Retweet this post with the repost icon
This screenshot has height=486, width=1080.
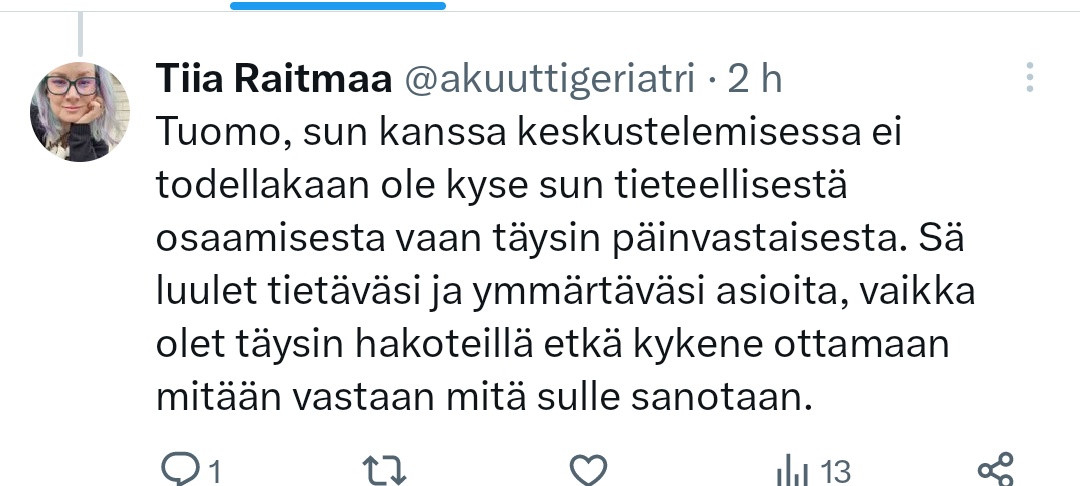[383, 468]
